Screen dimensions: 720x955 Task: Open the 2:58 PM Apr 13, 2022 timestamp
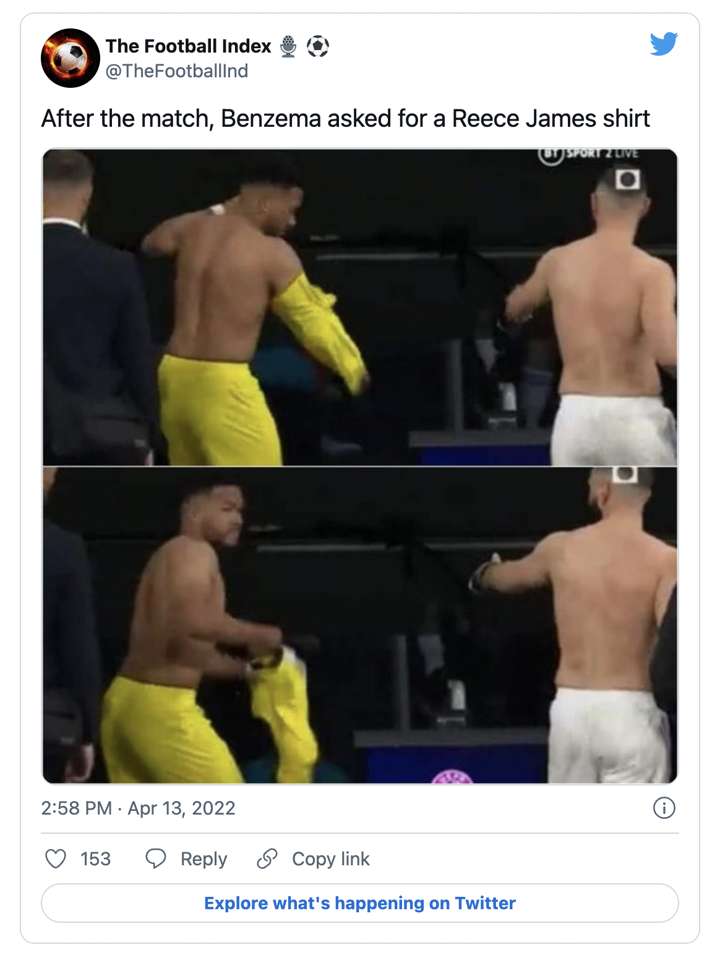[138, 808]
